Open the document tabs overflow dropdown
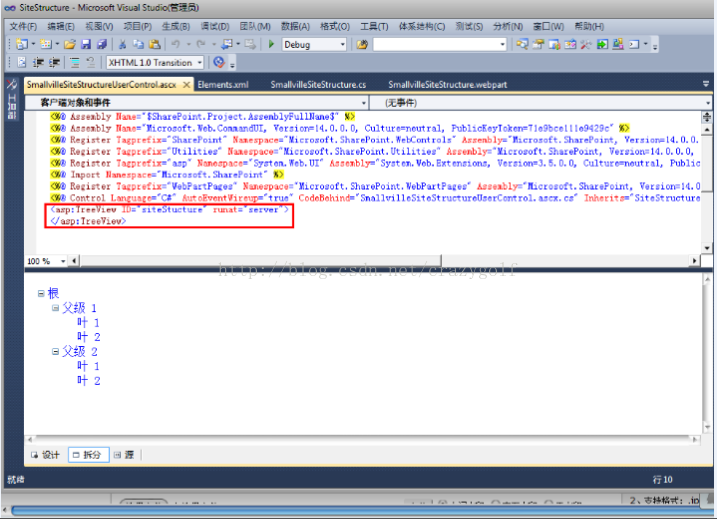Image resolution: width=717 pixels, height=519 pixels. (x=706, y=84)
